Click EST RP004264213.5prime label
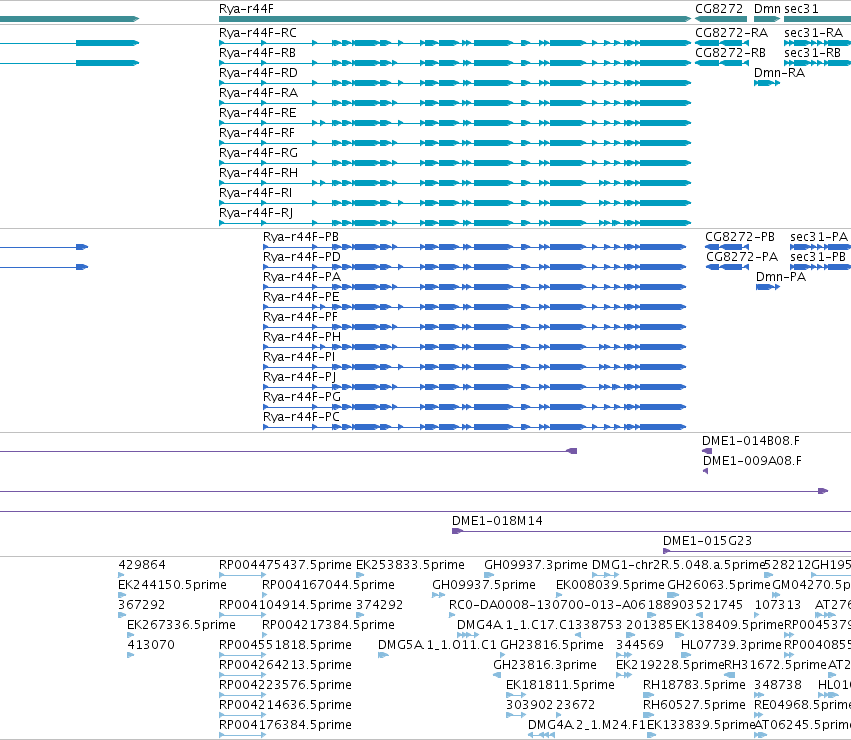Screen dimensions: 851x740 (285, 665)
